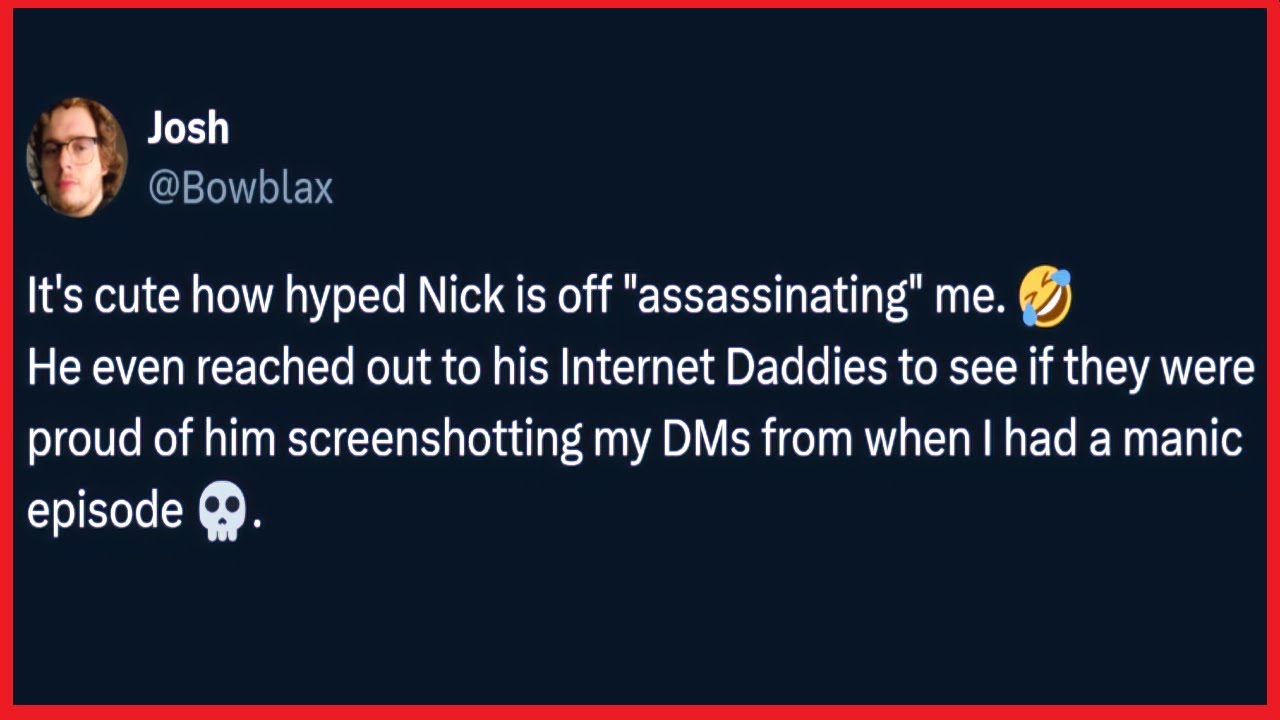The image size is (1280, 720).
Task: Click the word "episode" before the skull
Action: [104, 512]
